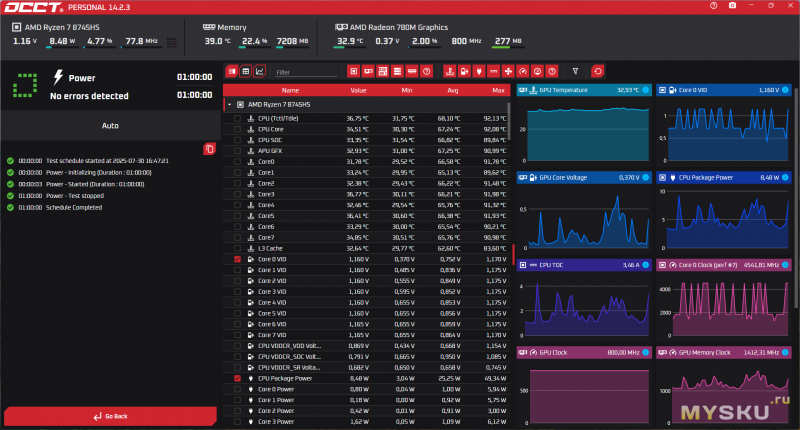
Task: Sort table by Value column
Action: click(x=358, y=90)
